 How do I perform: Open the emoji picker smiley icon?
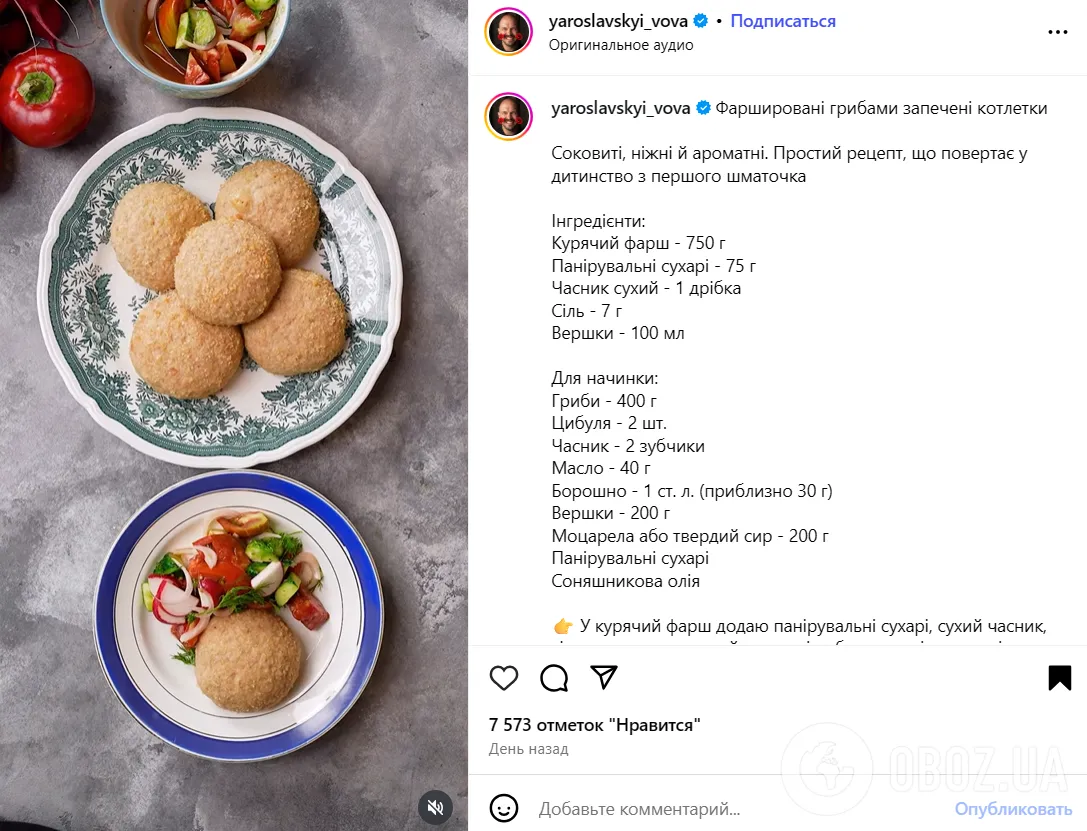click(x=504, y=808)
